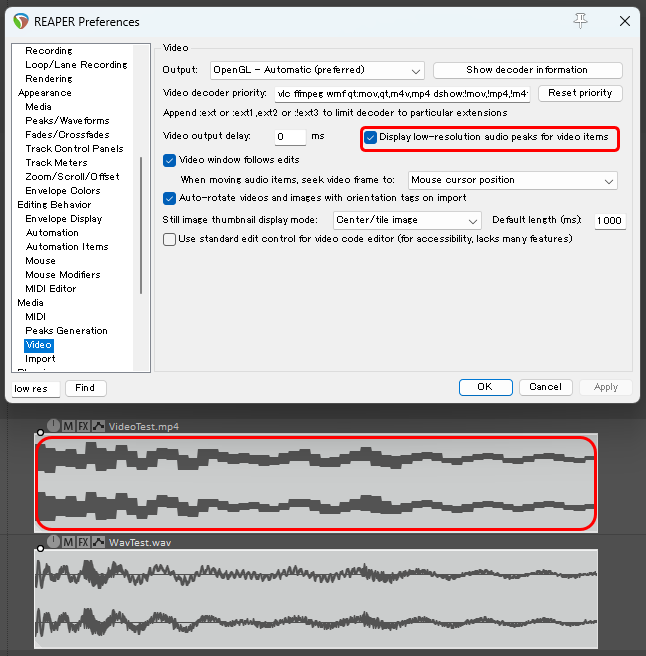646x656 pixels.
Task: Open Still image thumbnail display mode dropdown
Action: (407, 220)
